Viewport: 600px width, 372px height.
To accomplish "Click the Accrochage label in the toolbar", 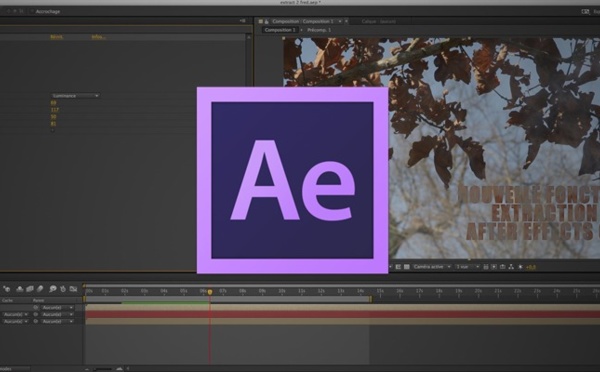I will (48, 11).
